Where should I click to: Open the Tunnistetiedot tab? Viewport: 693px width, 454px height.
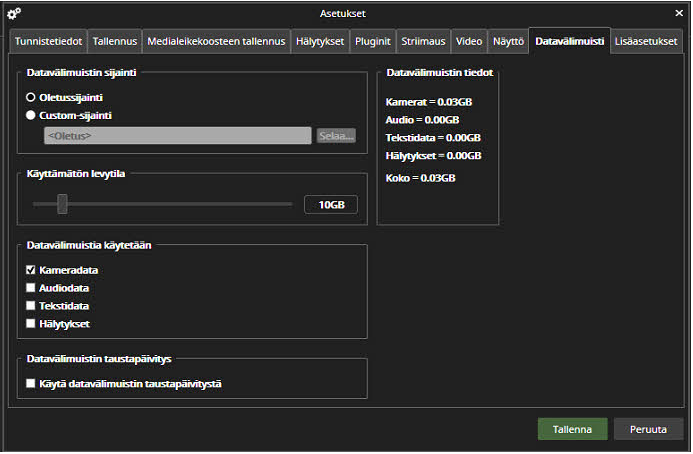pos(48,41)
